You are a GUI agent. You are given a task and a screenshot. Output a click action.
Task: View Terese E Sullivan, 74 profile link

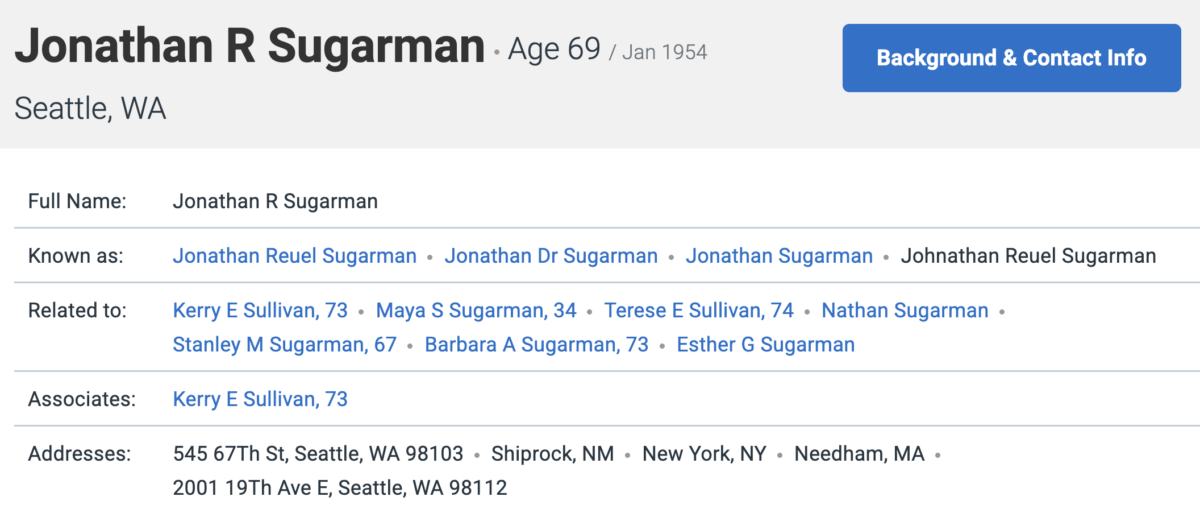(699, 310)
